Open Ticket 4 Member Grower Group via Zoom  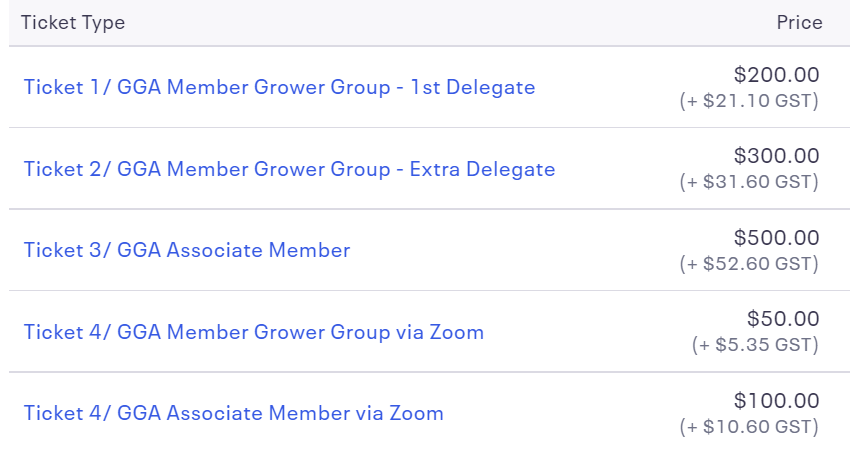pos(253,332)
